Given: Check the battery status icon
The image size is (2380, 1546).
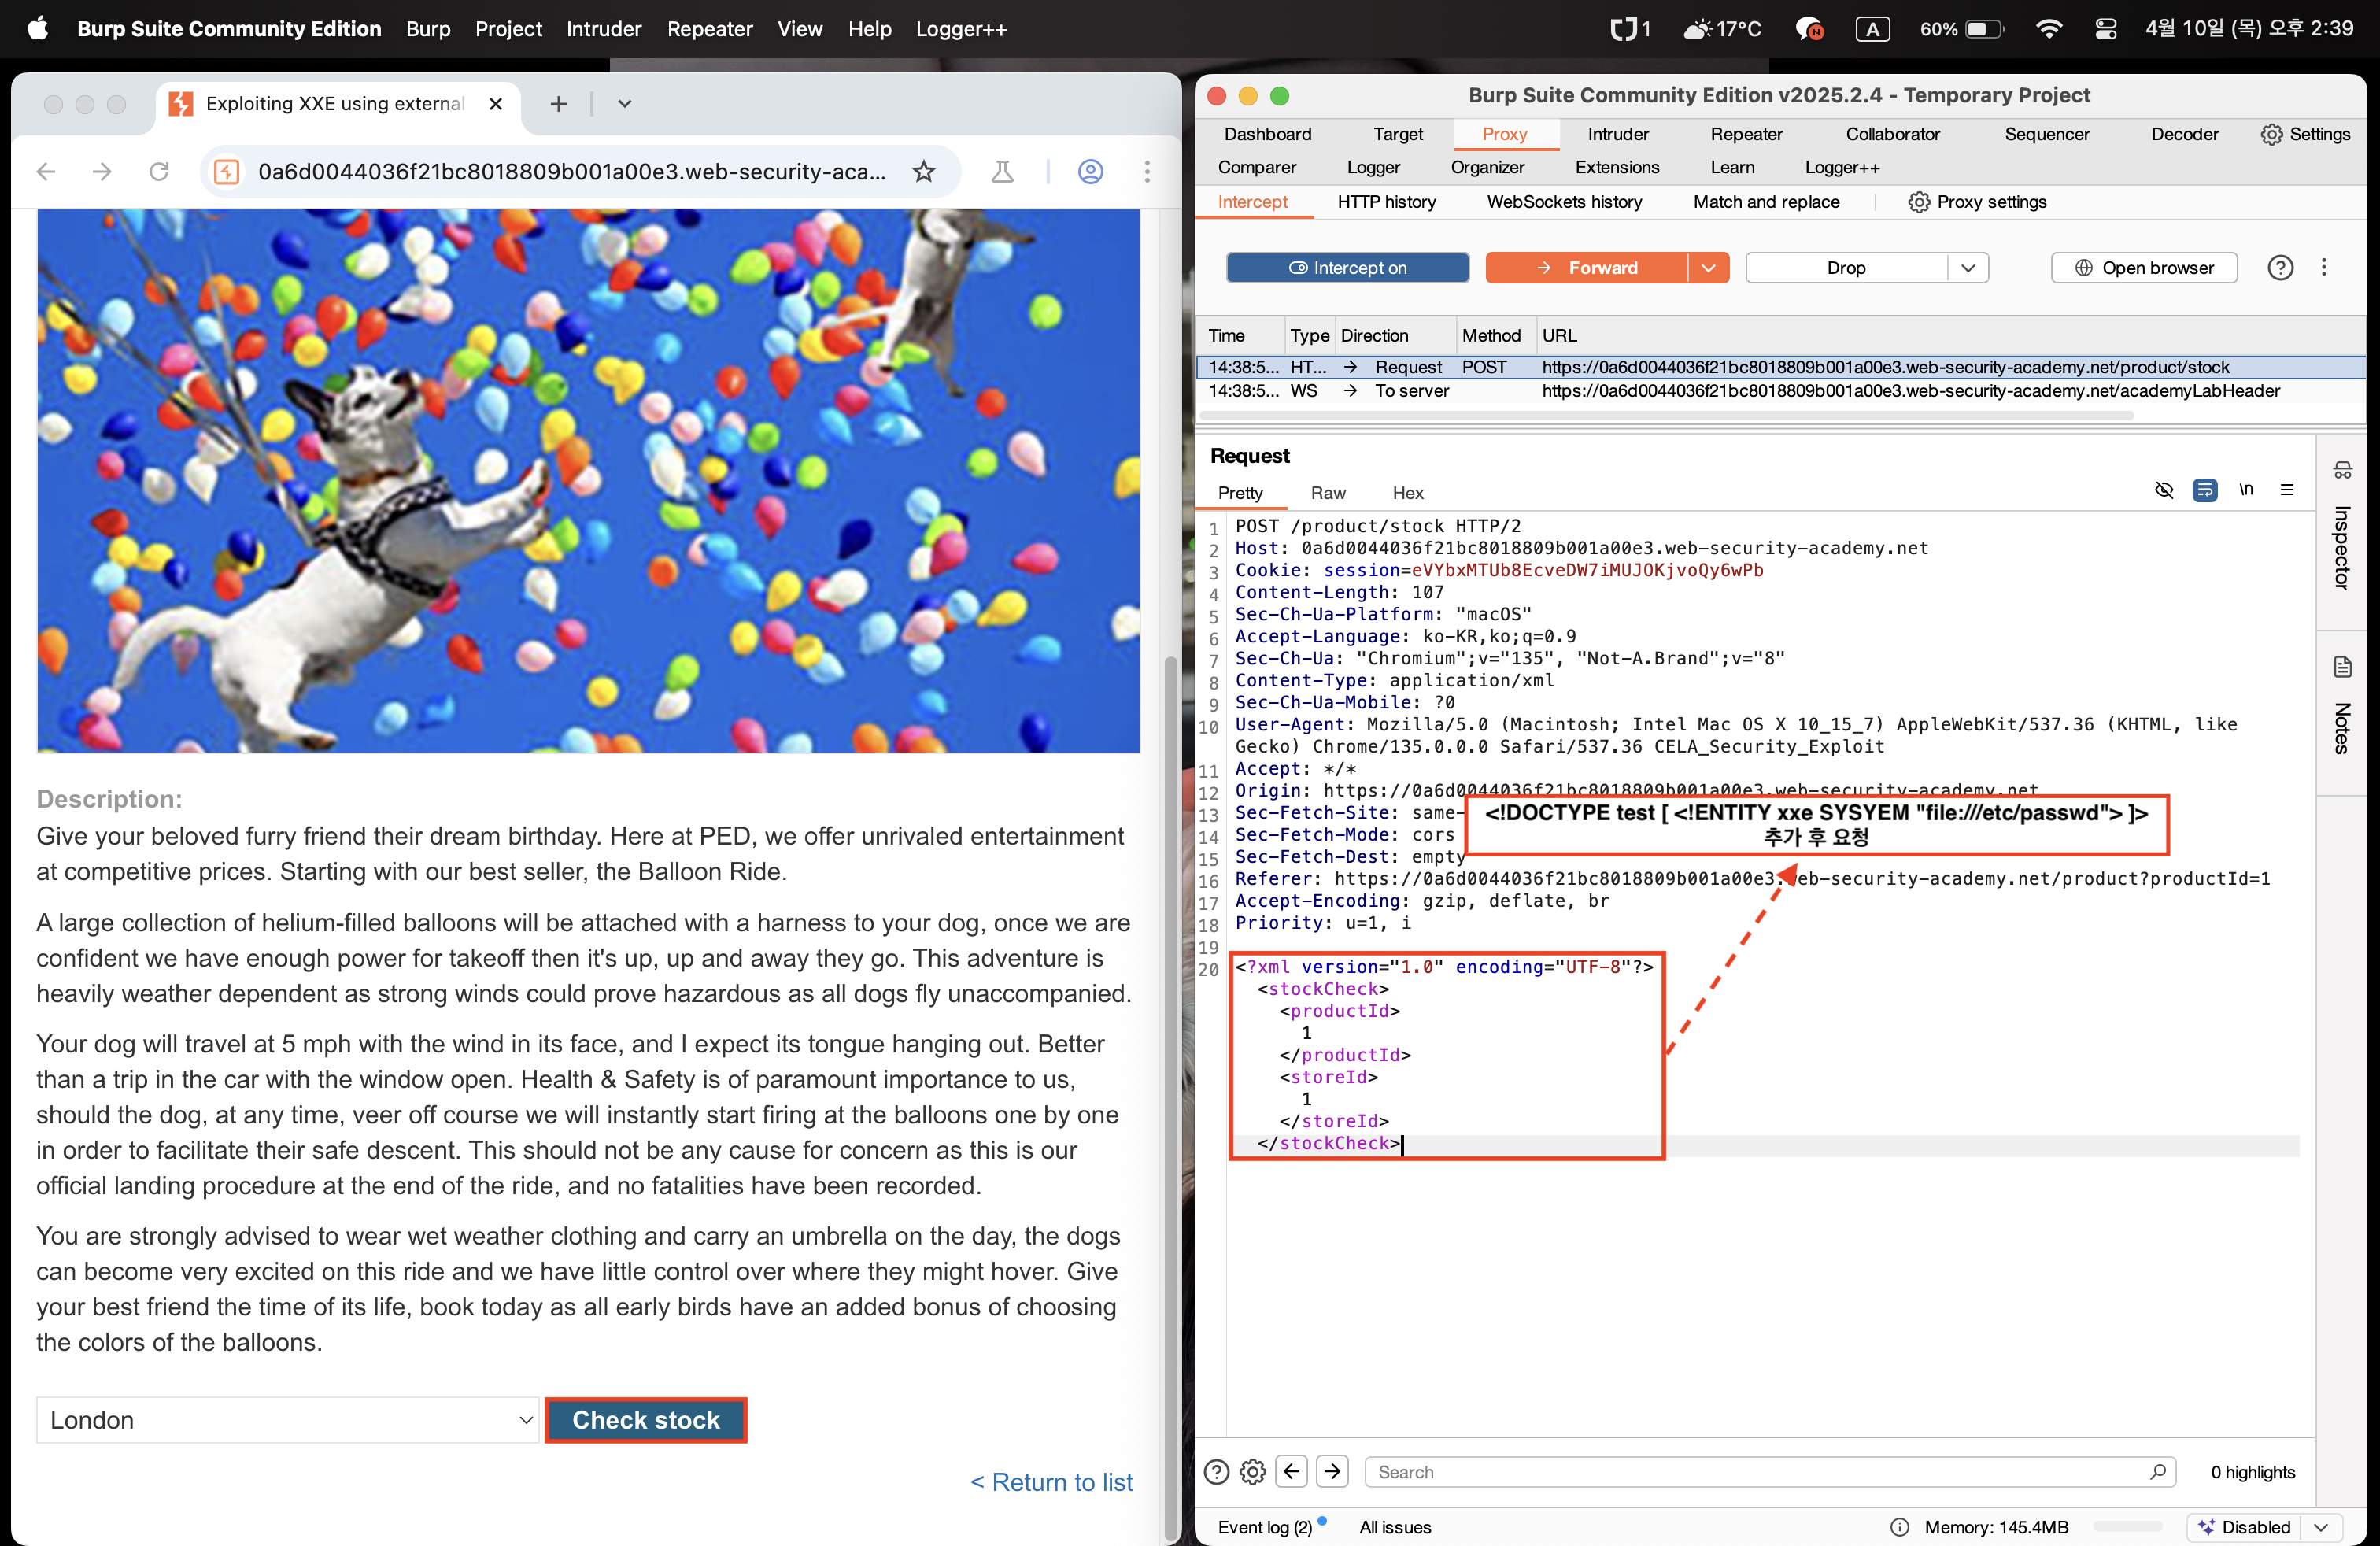Looking at the screenshot, I should click(x=1961, y=29).
